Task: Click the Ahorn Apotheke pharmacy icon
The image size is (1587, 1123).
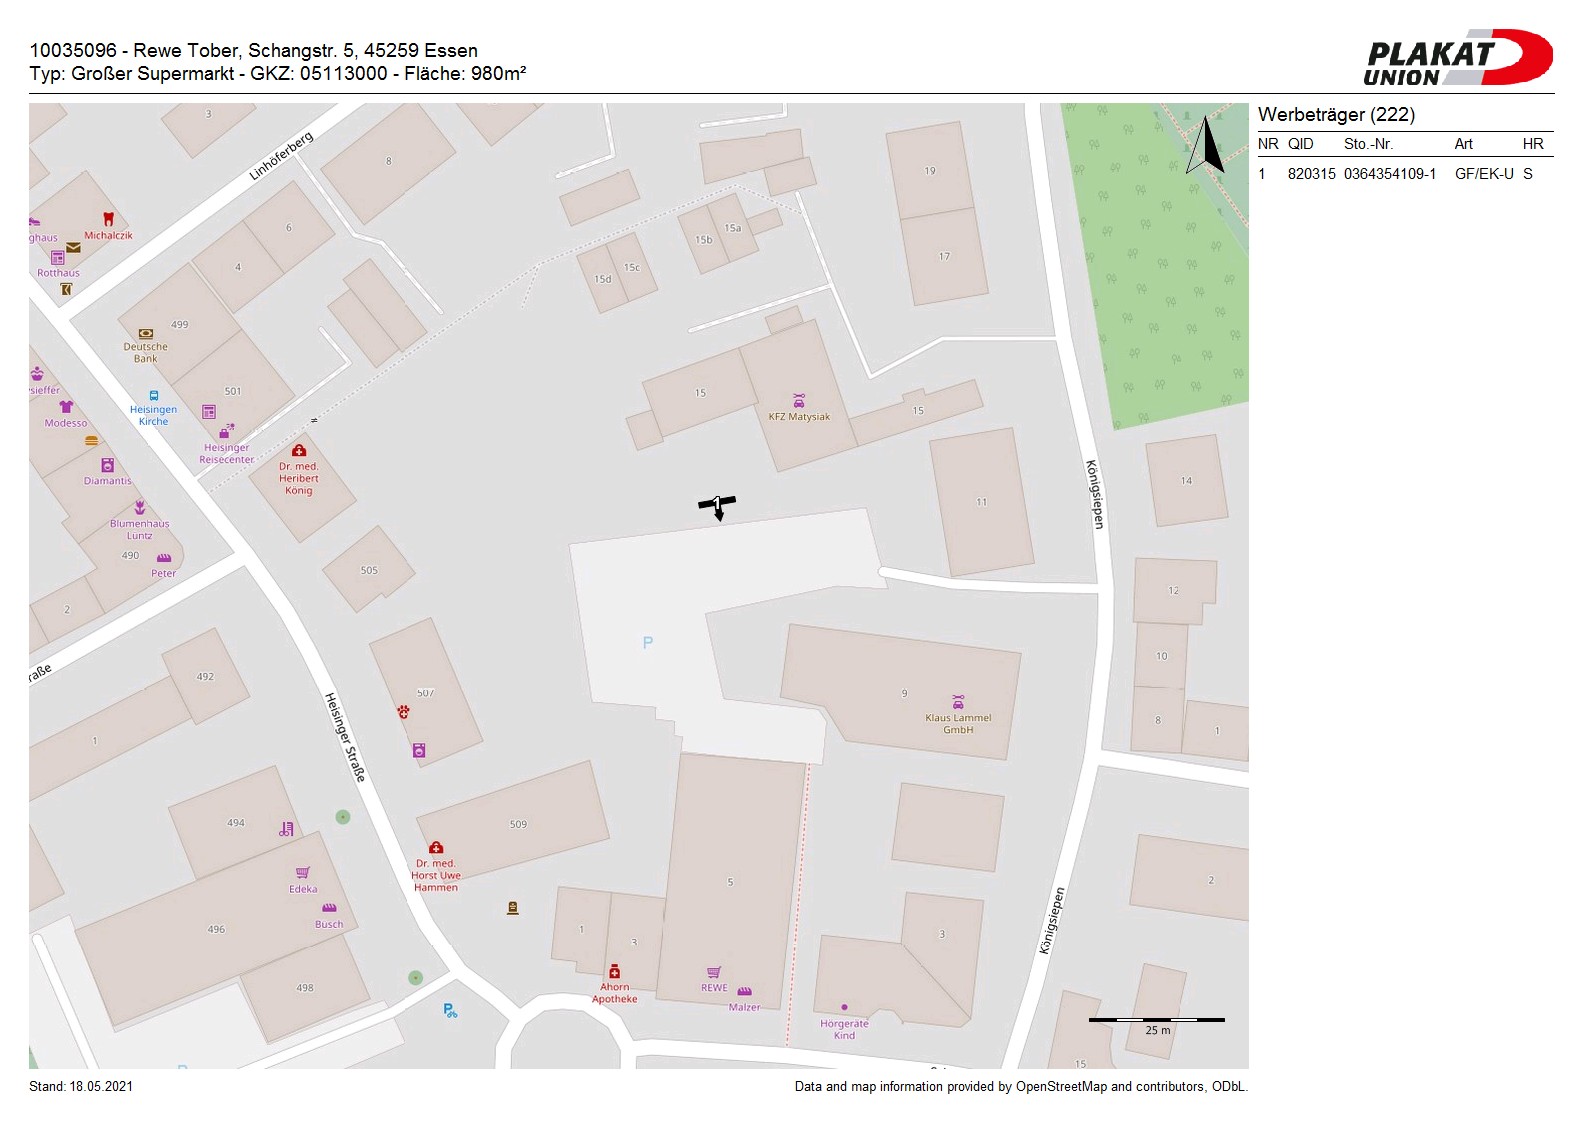Action: tap(614, 972)
